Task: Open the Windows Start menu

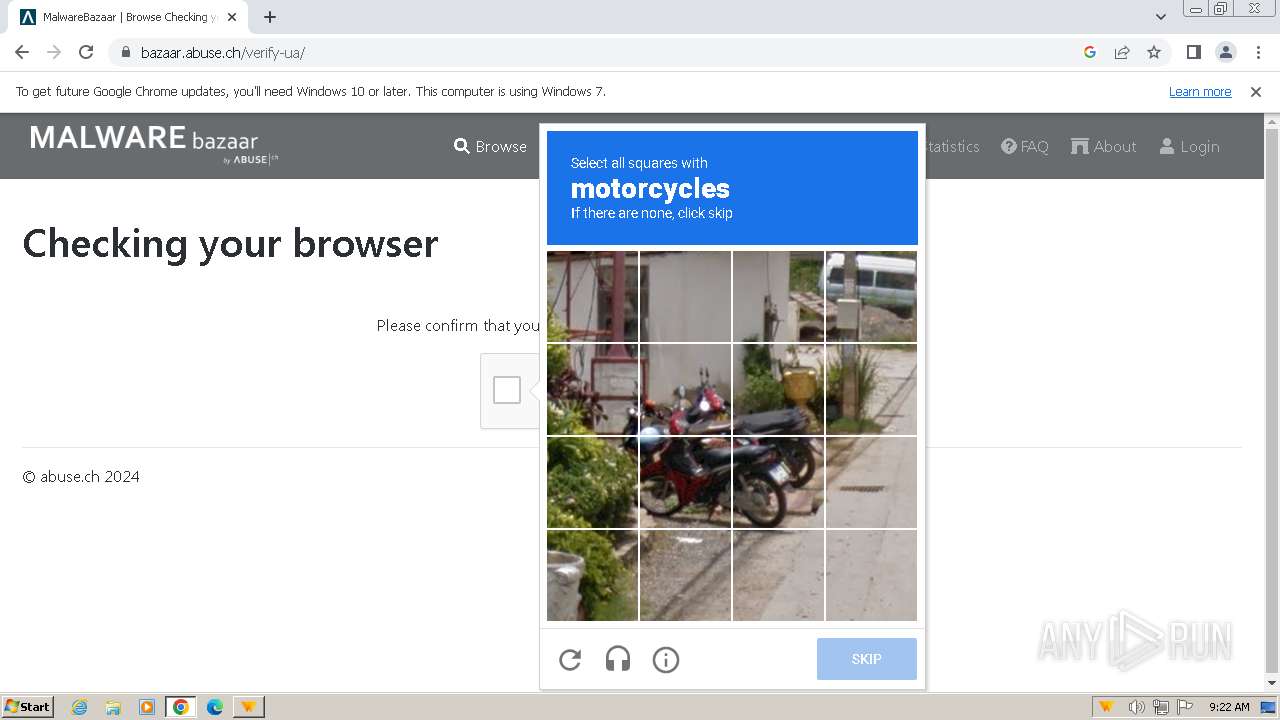Action: pos(27,706)
